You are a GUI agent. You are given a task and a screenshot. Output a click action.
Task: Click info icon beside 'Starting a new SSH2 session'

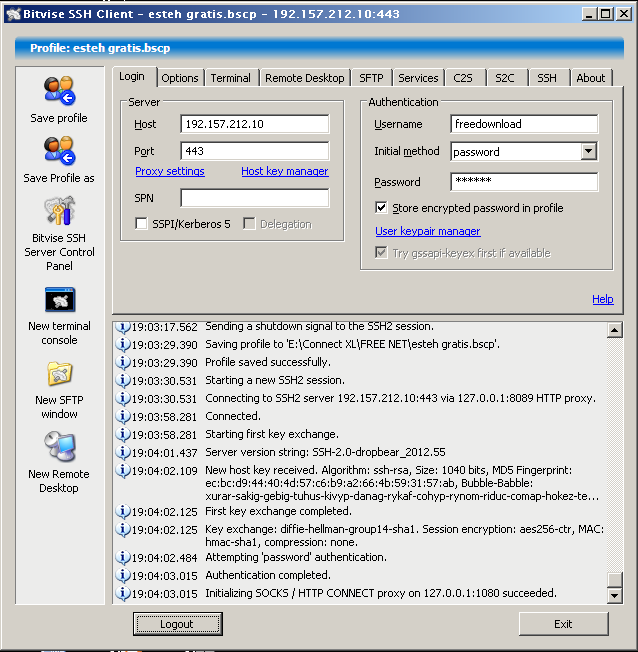123,380
